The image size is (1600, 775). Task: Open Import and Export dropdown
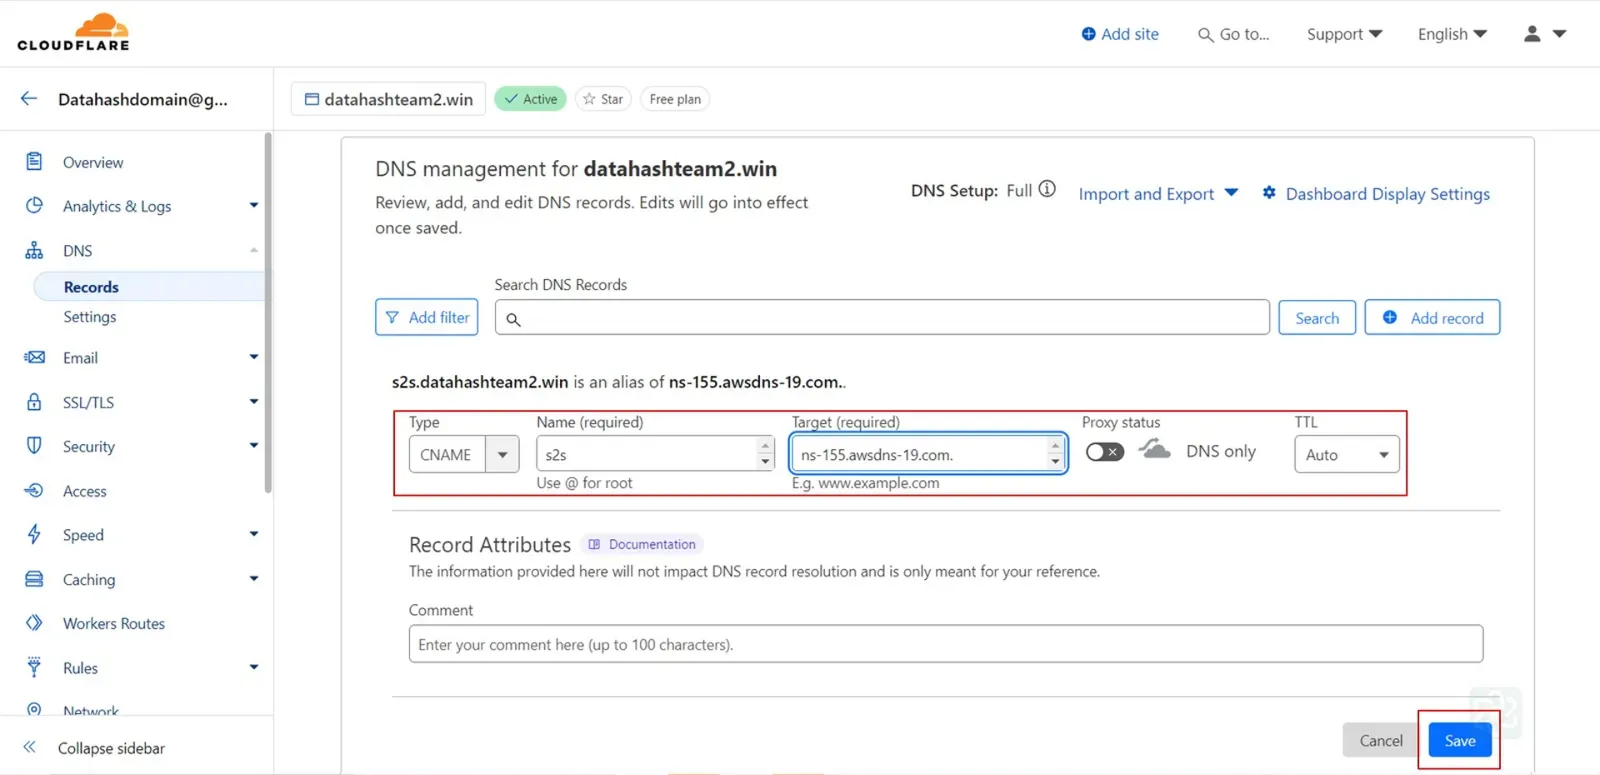pos(1158,194)
